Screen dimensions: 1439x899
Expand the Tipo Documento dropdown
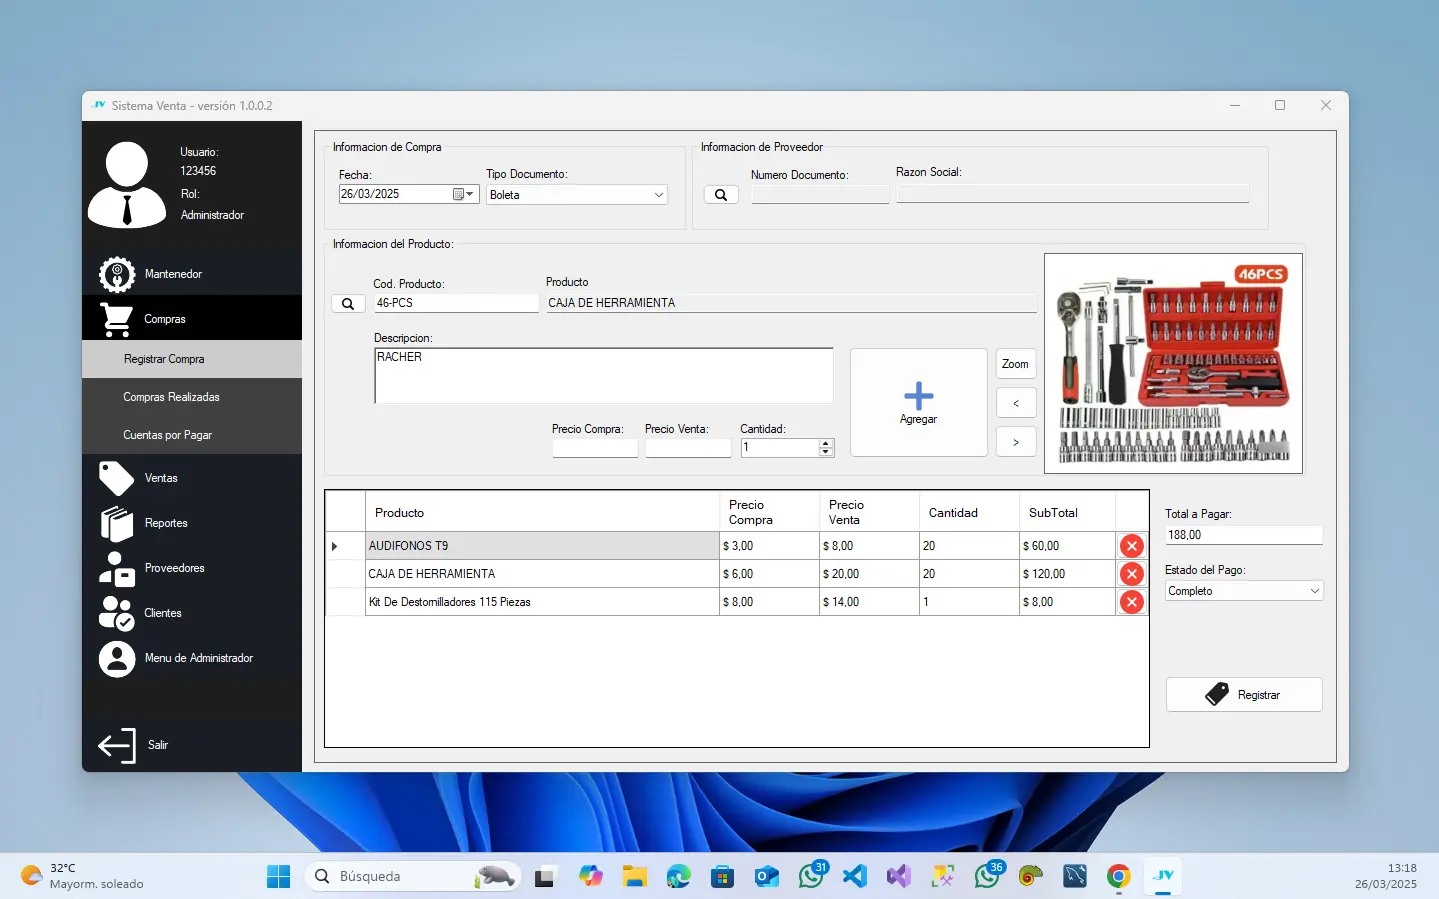click(658, 195)
